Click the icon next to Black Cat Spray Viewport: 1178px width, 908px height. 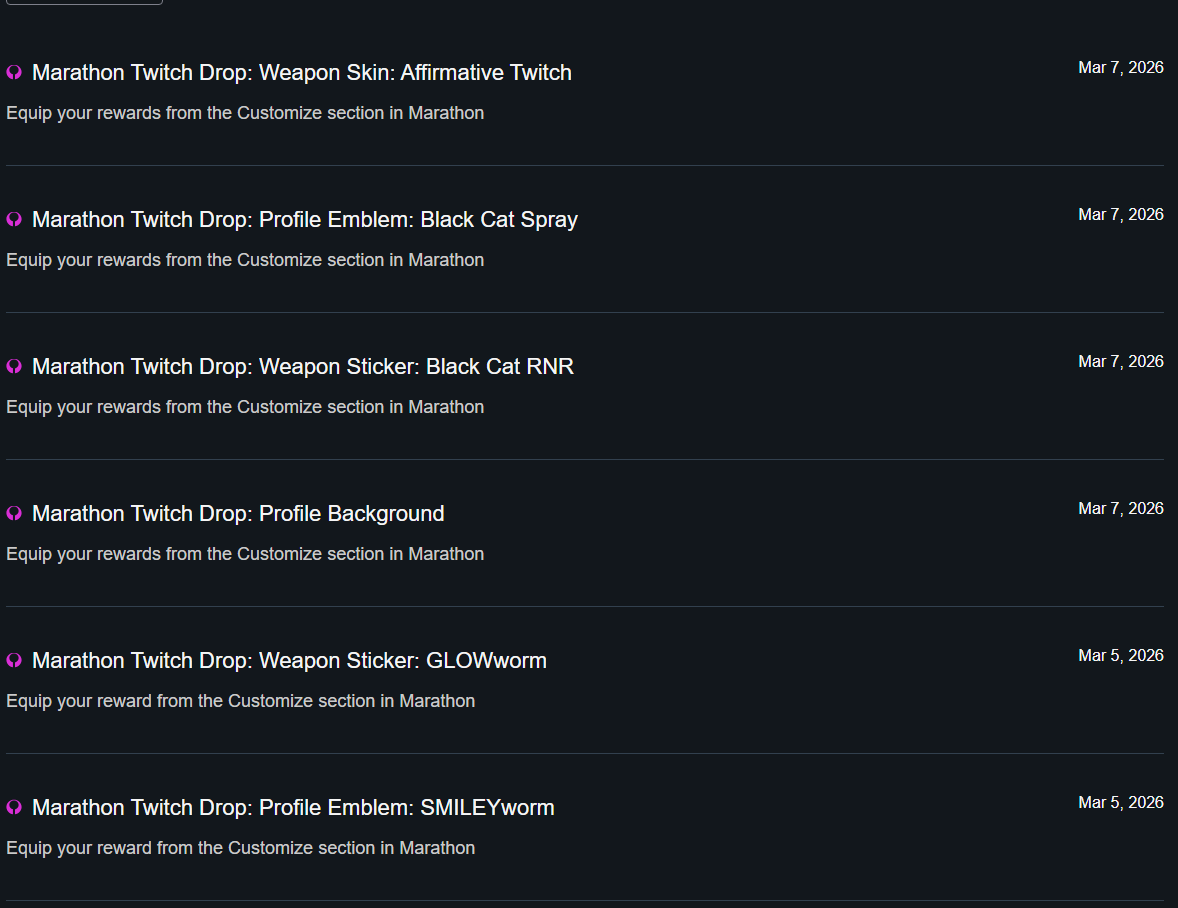click(14, 220)
